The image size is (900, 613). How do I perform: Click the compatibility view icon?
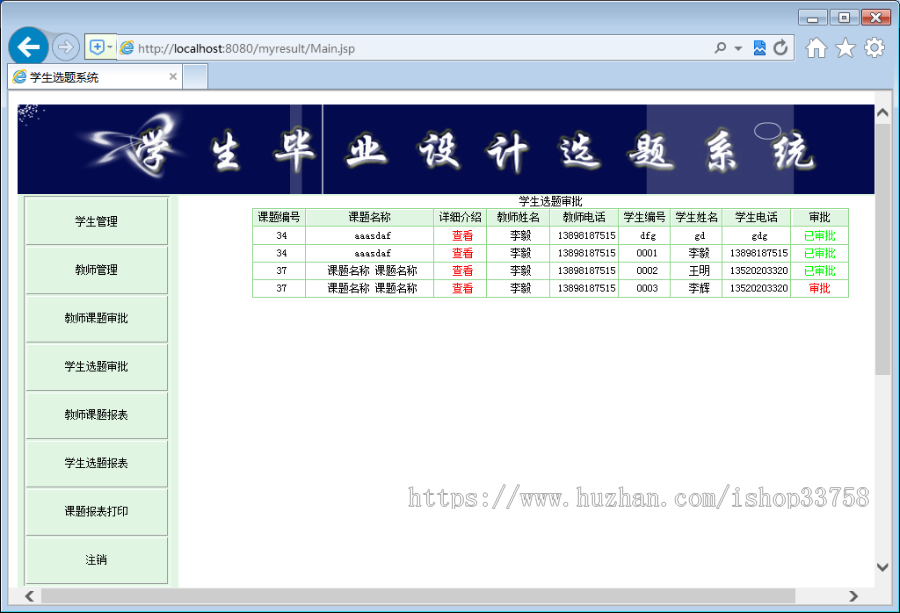759,48
